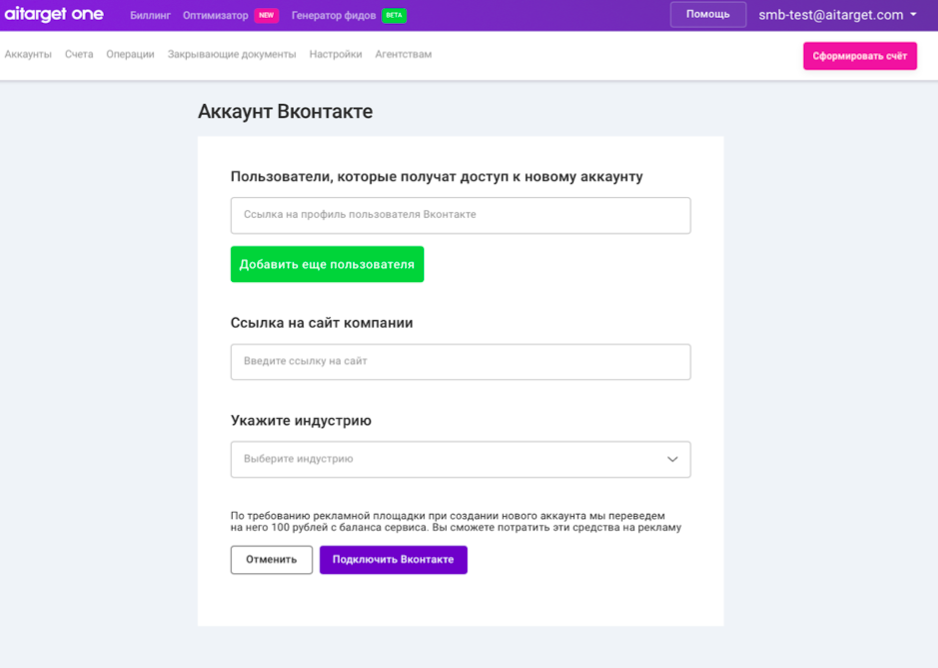Switch to the Настройки tab

[336, 54]
